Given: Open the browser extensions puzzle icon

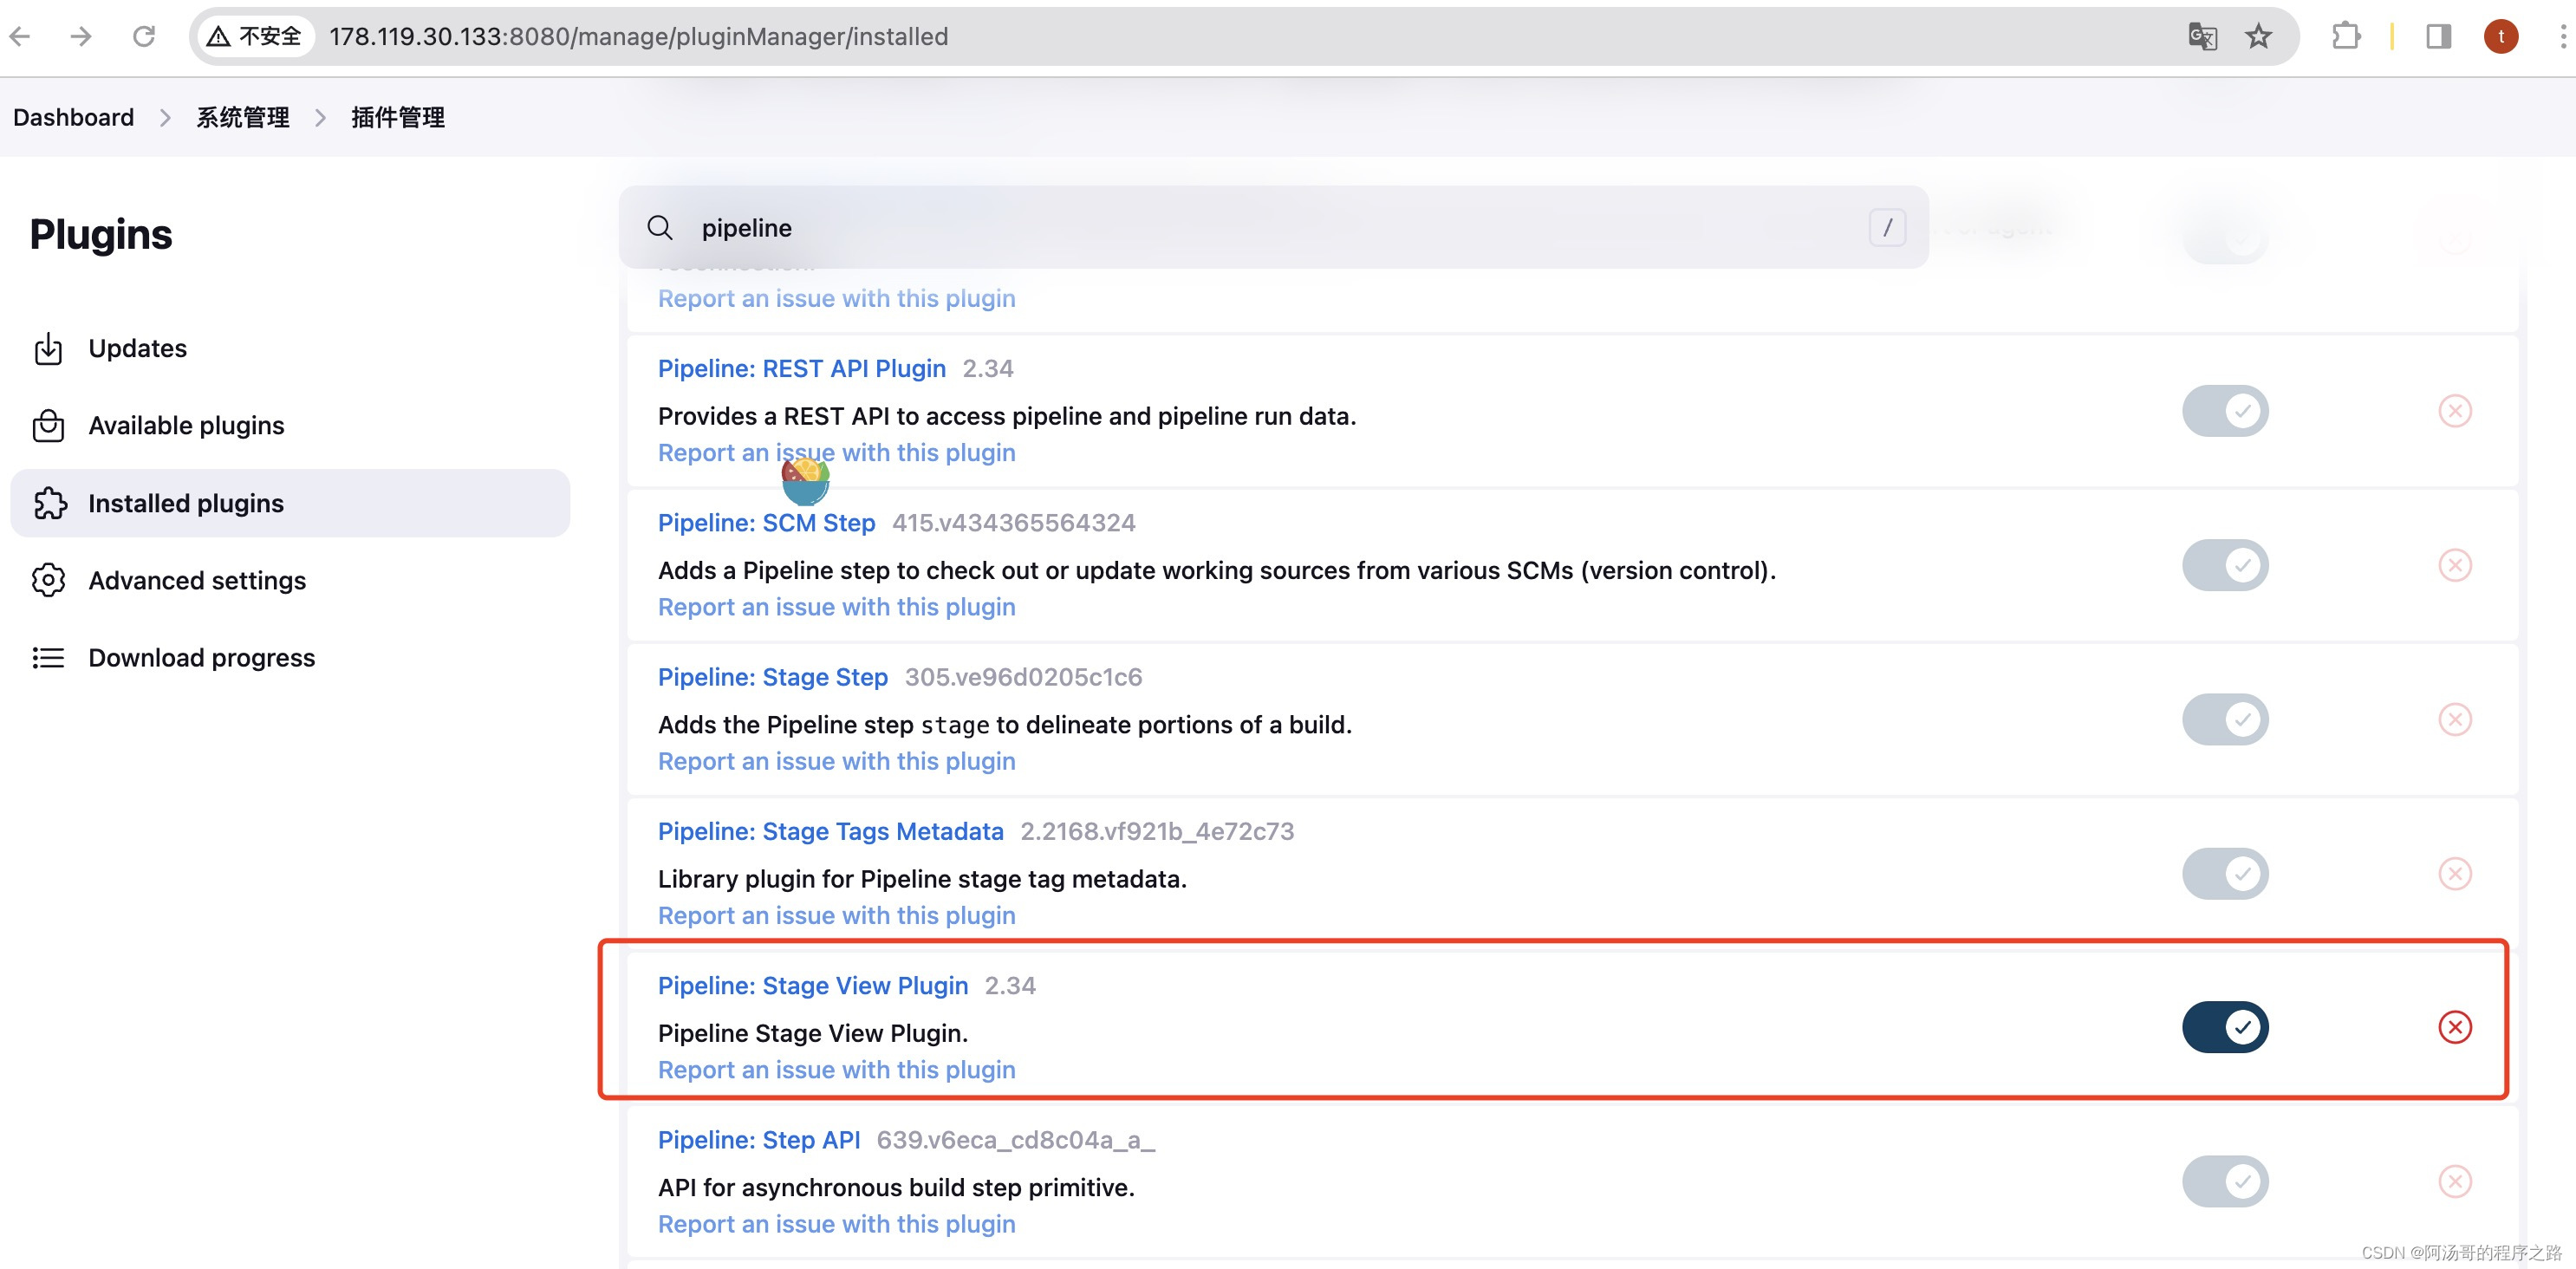Looking at the screenshot, I should tap(2345, 36).
